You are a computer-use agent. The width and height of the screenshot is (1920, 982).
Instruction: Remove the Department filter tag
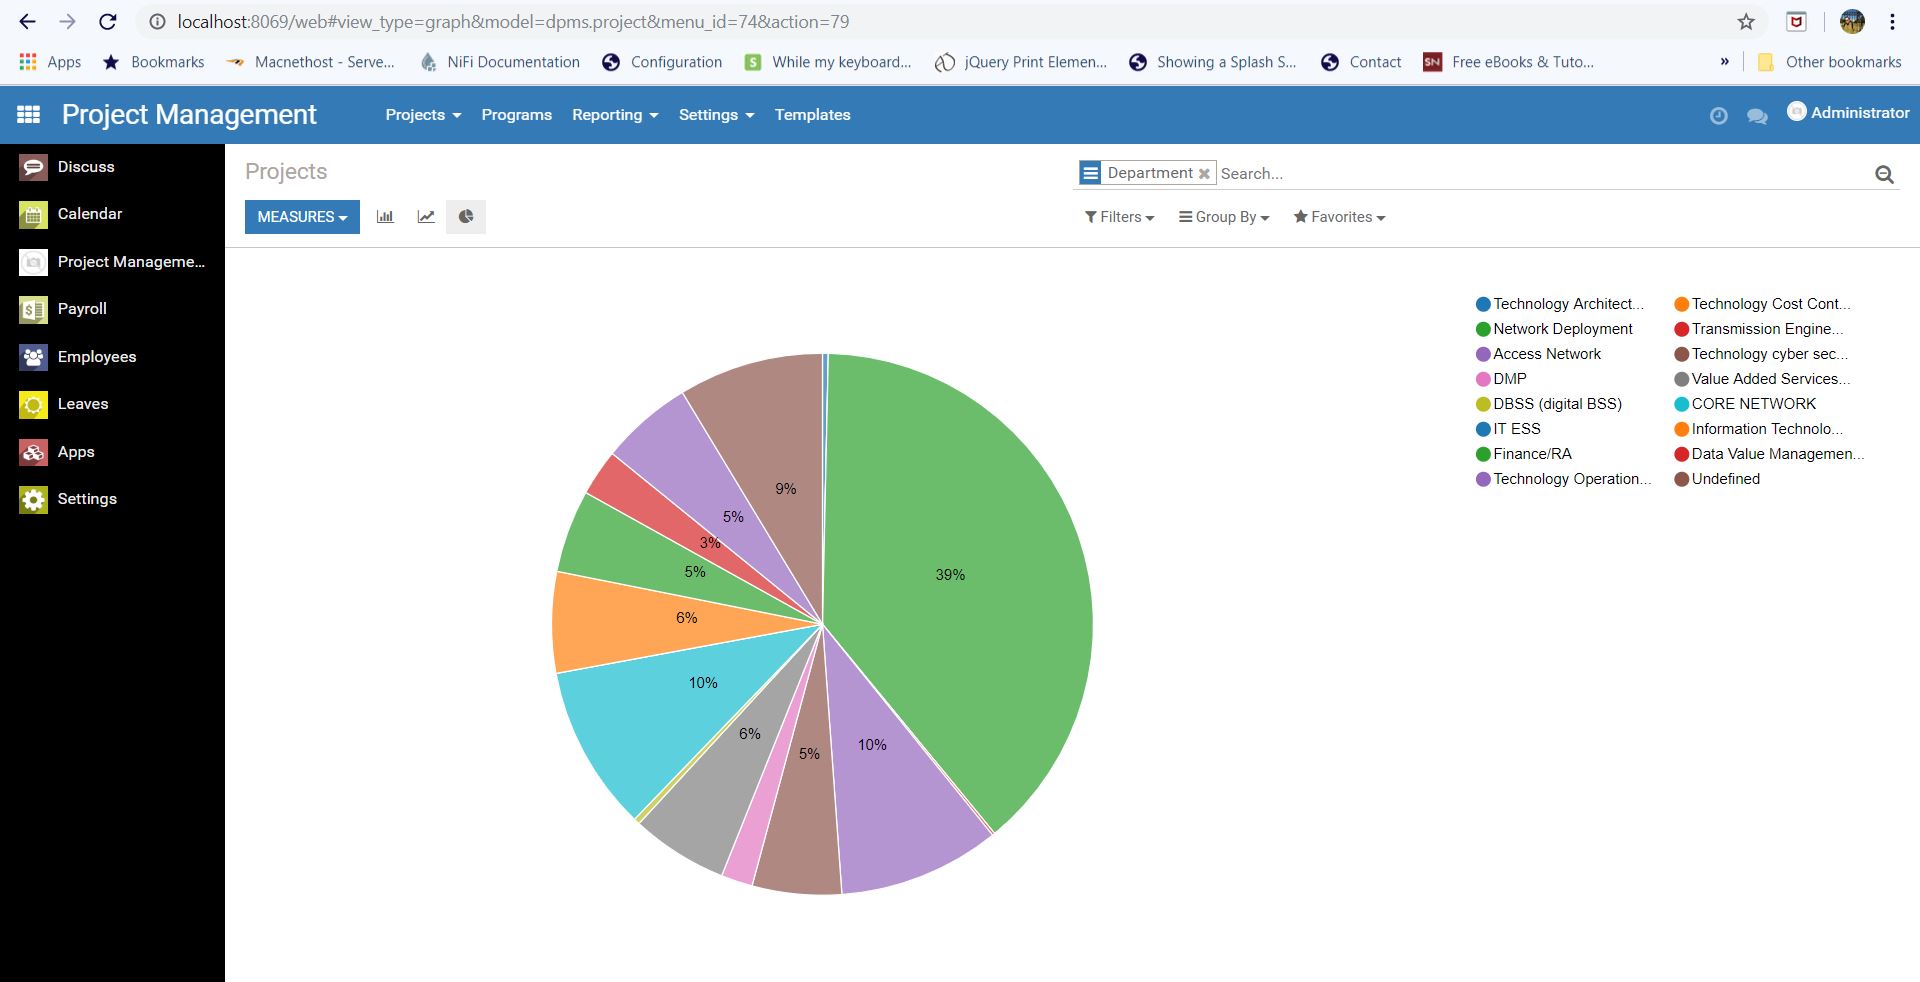click(1203, 172)
